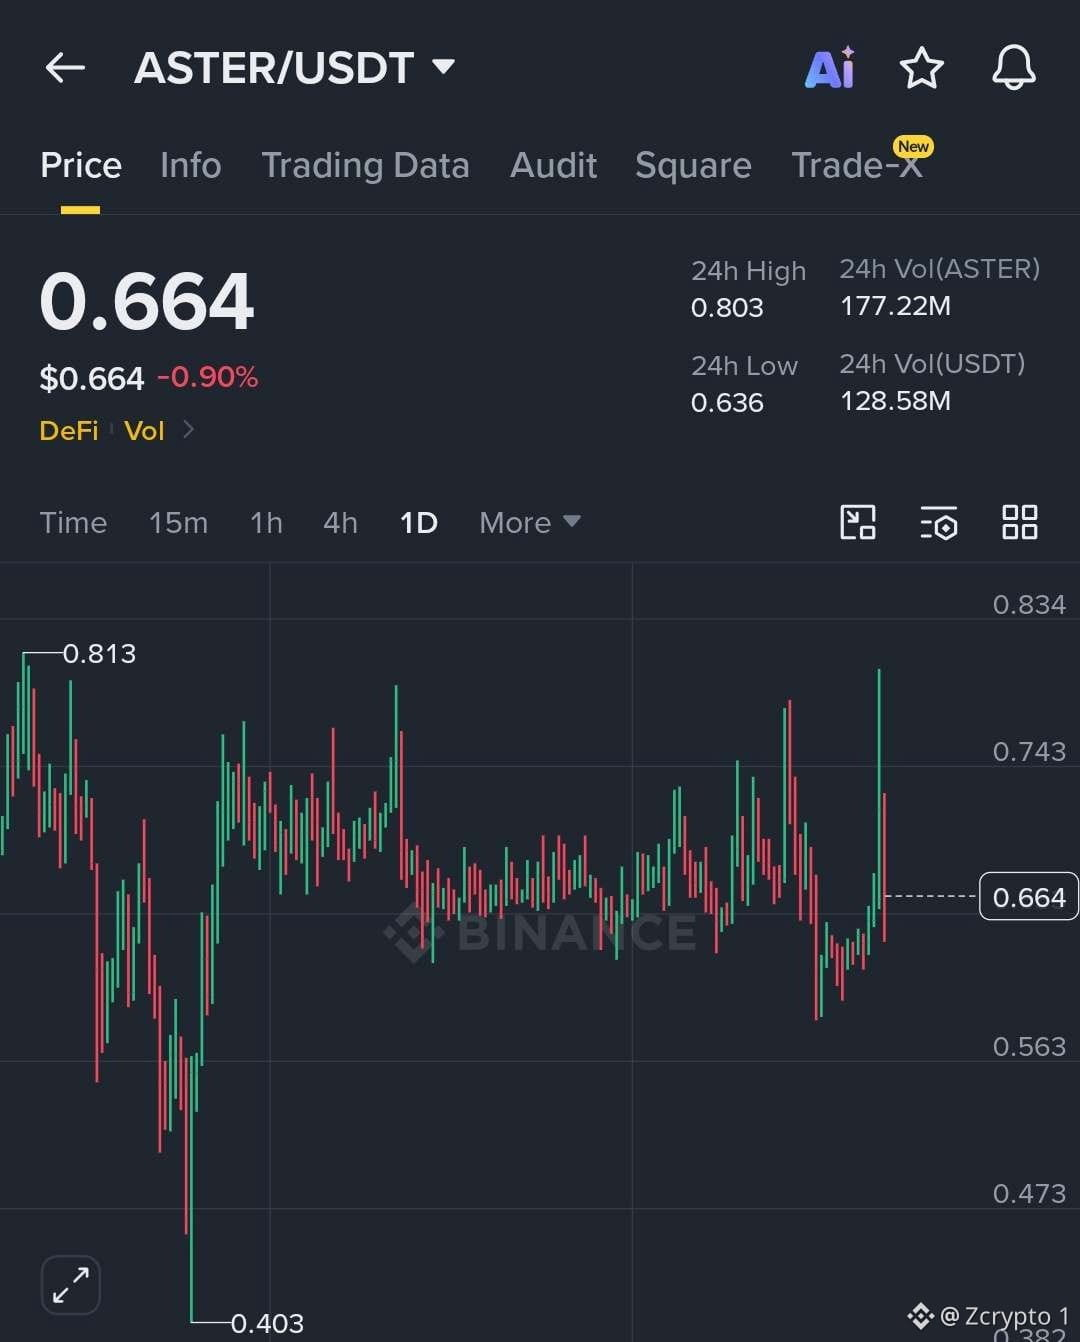
Task: Open chart indicator settings icon
Action: 938,522
